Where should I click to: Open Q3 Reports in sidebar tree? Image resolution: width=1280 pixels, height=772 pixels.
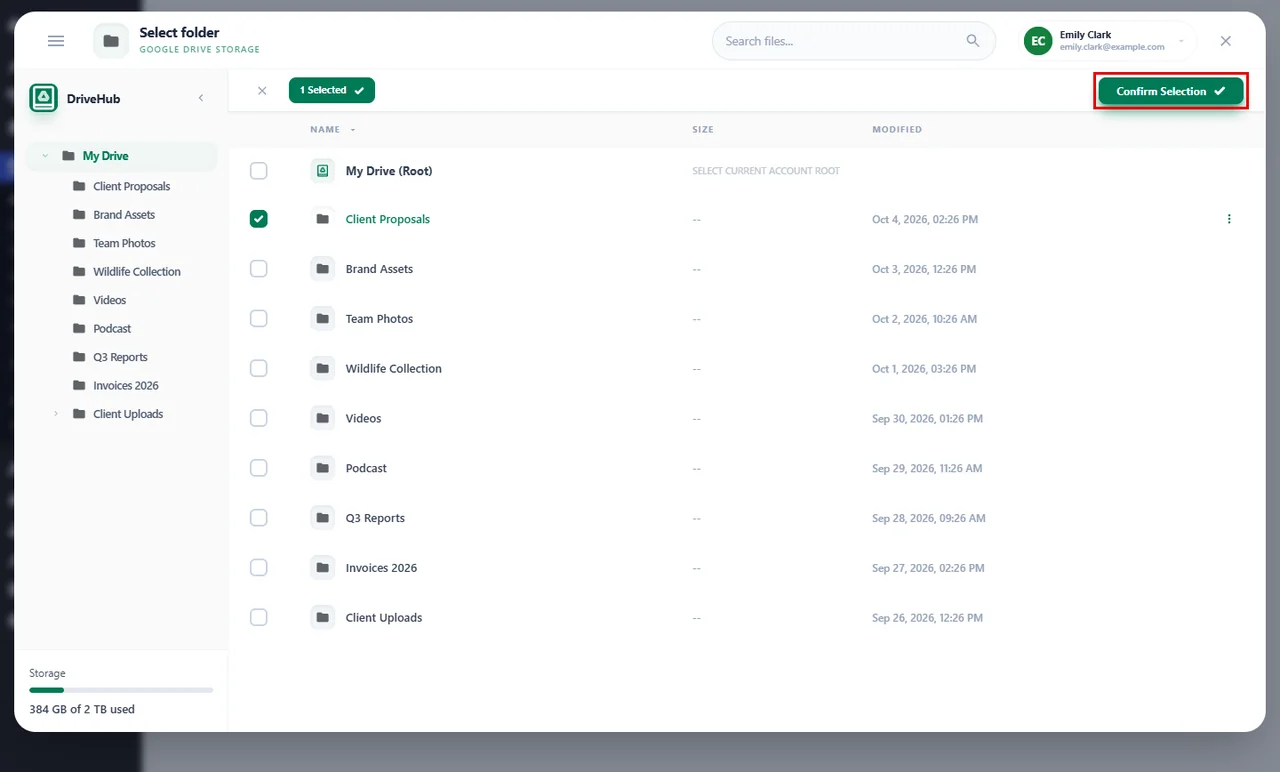120,357
